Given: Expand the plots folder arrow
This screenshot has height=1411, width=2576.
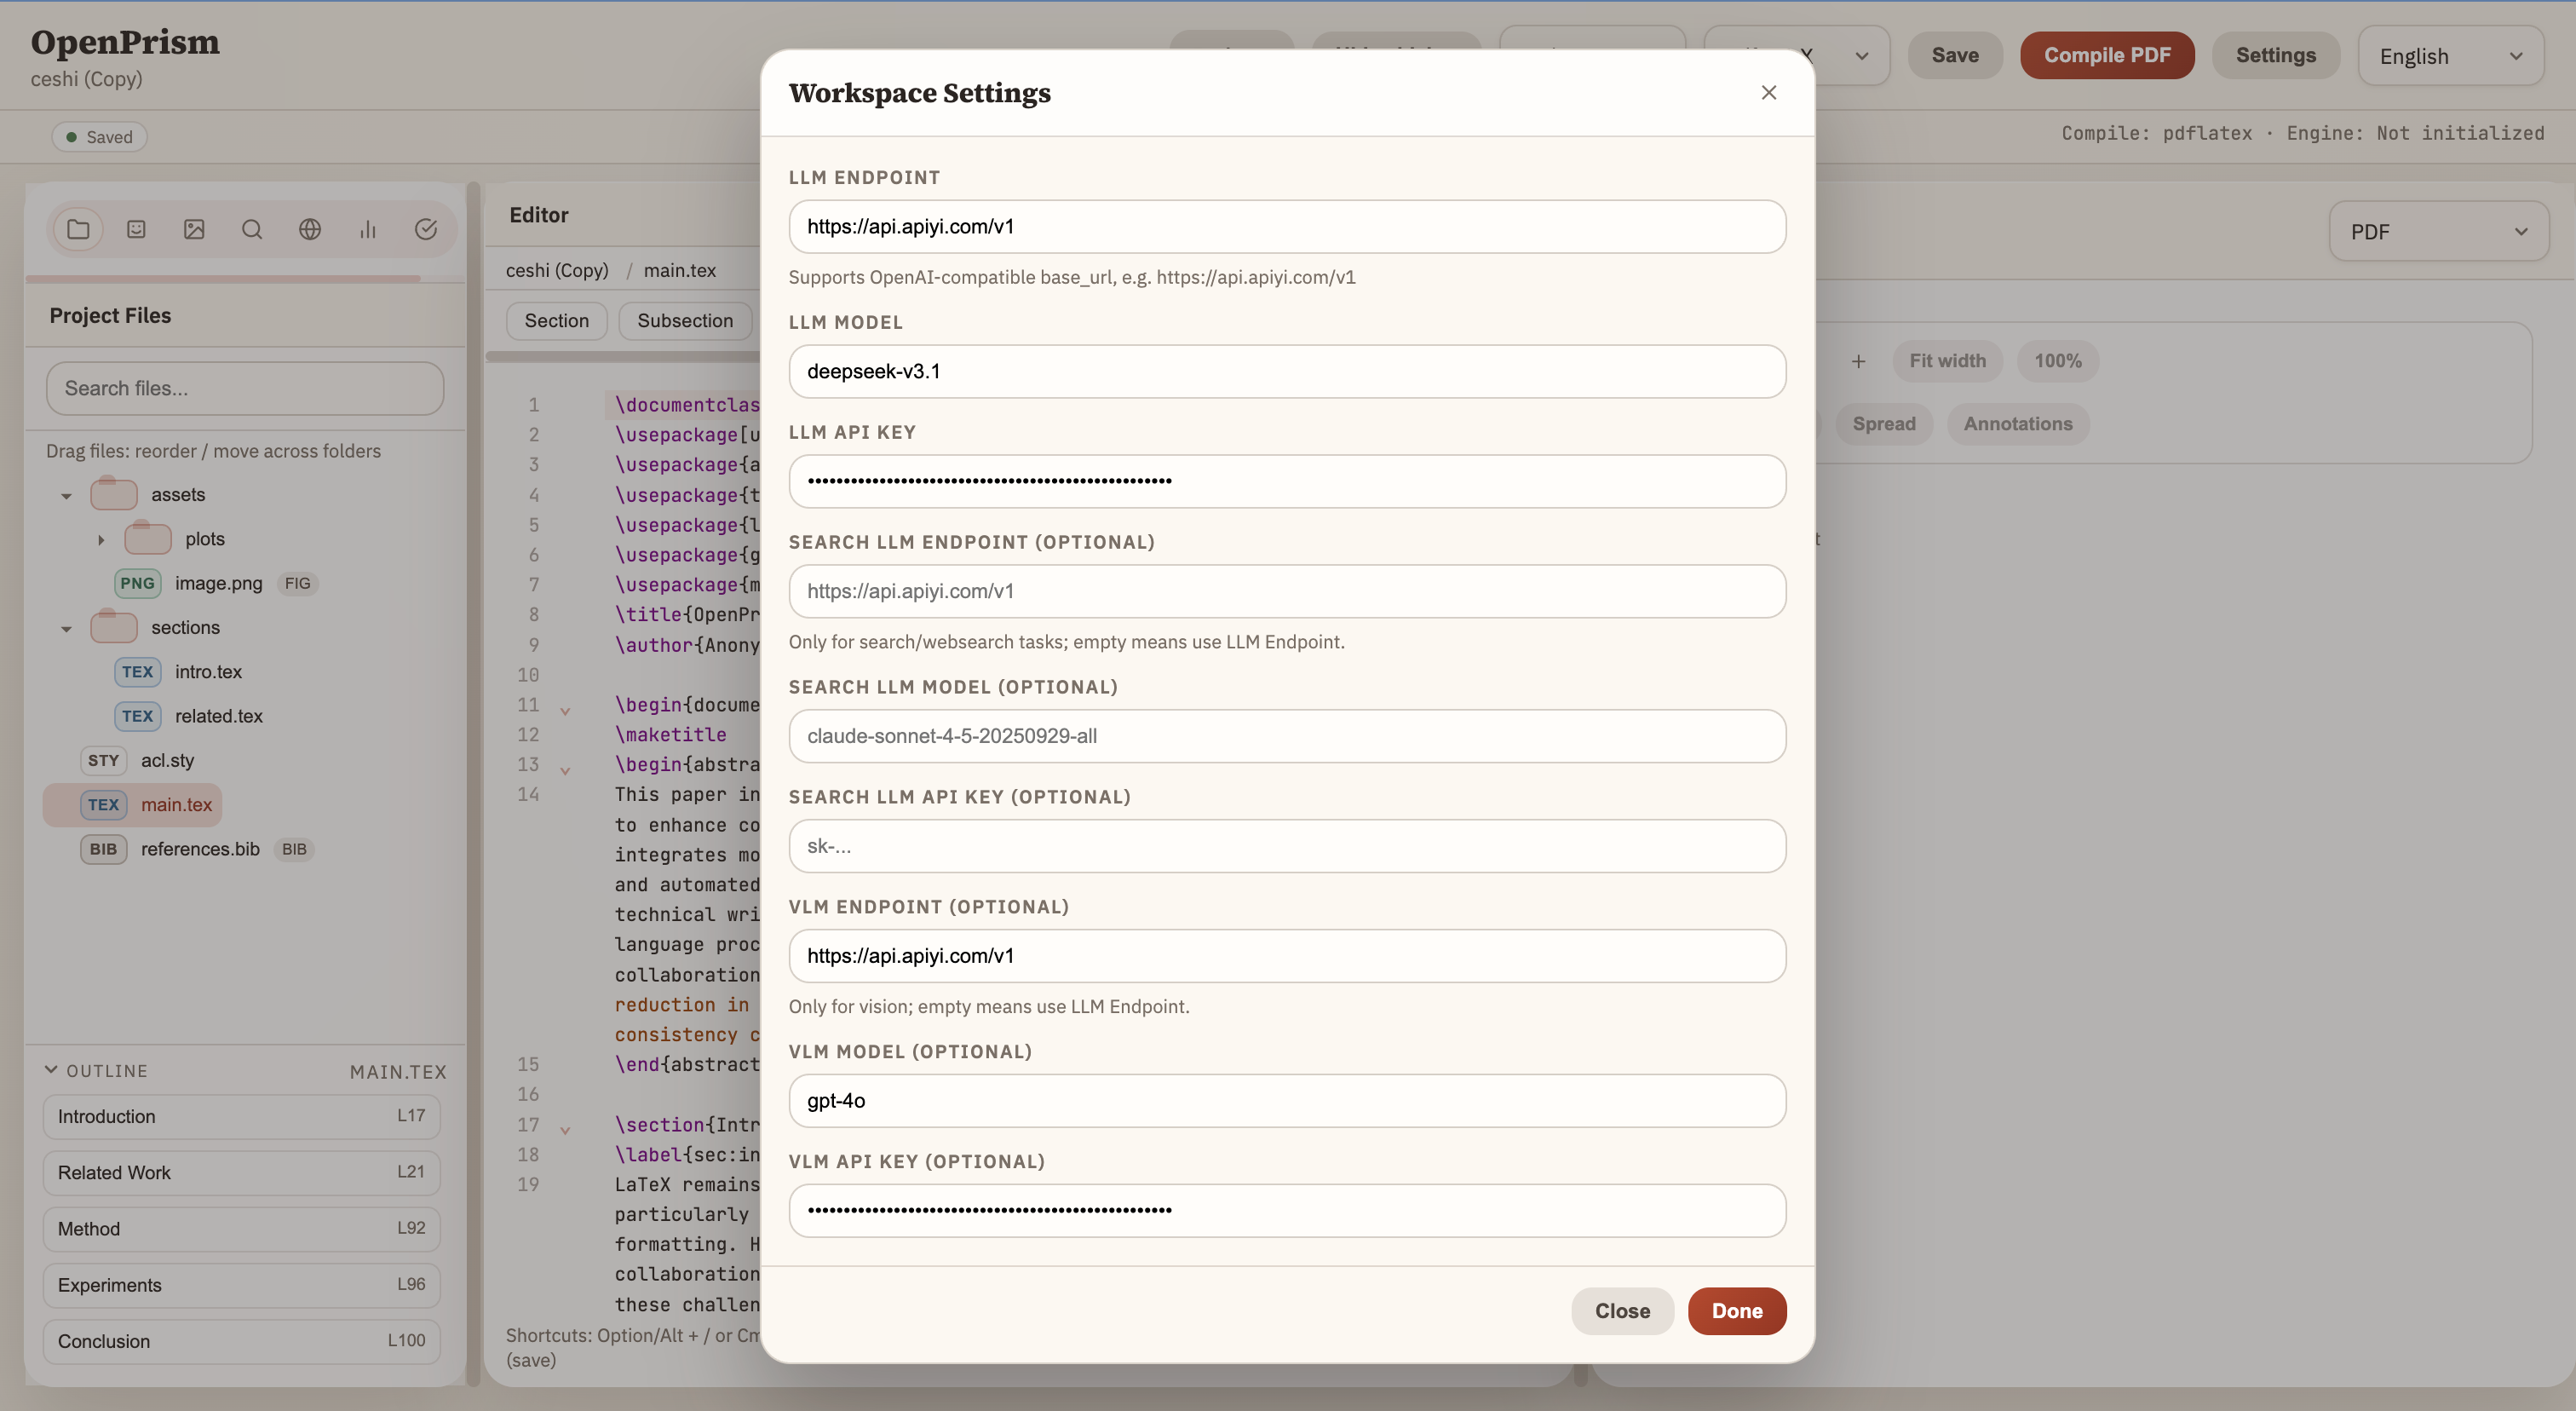Looking at the screenshot, I should pos(100,539).
